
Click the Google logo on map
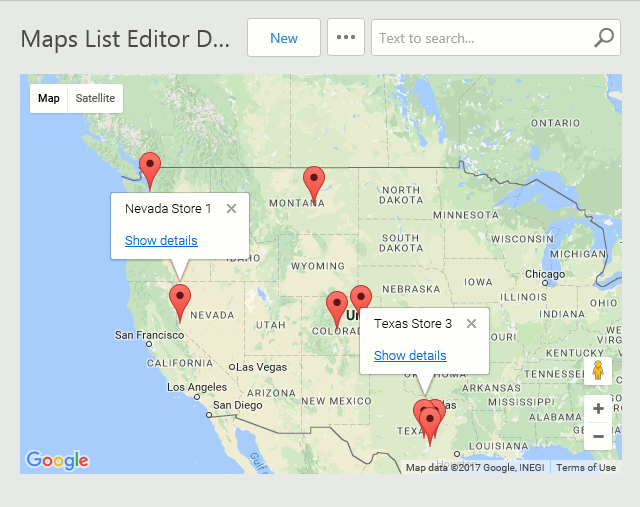click(x=57, y=460)
